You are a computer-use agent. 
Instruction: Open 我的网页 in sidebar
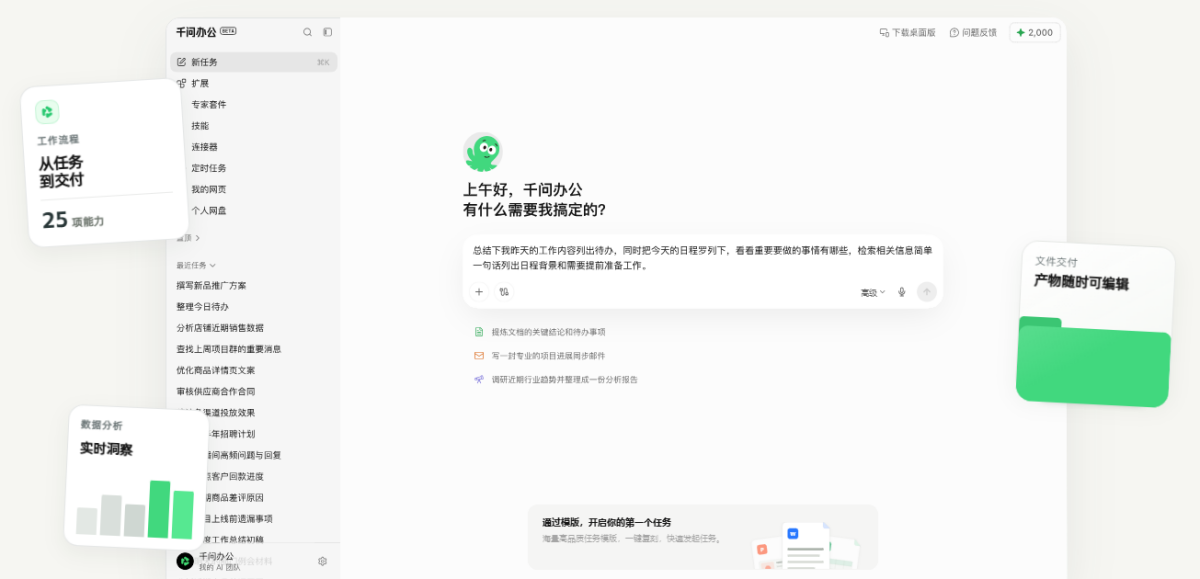(209, 189)
